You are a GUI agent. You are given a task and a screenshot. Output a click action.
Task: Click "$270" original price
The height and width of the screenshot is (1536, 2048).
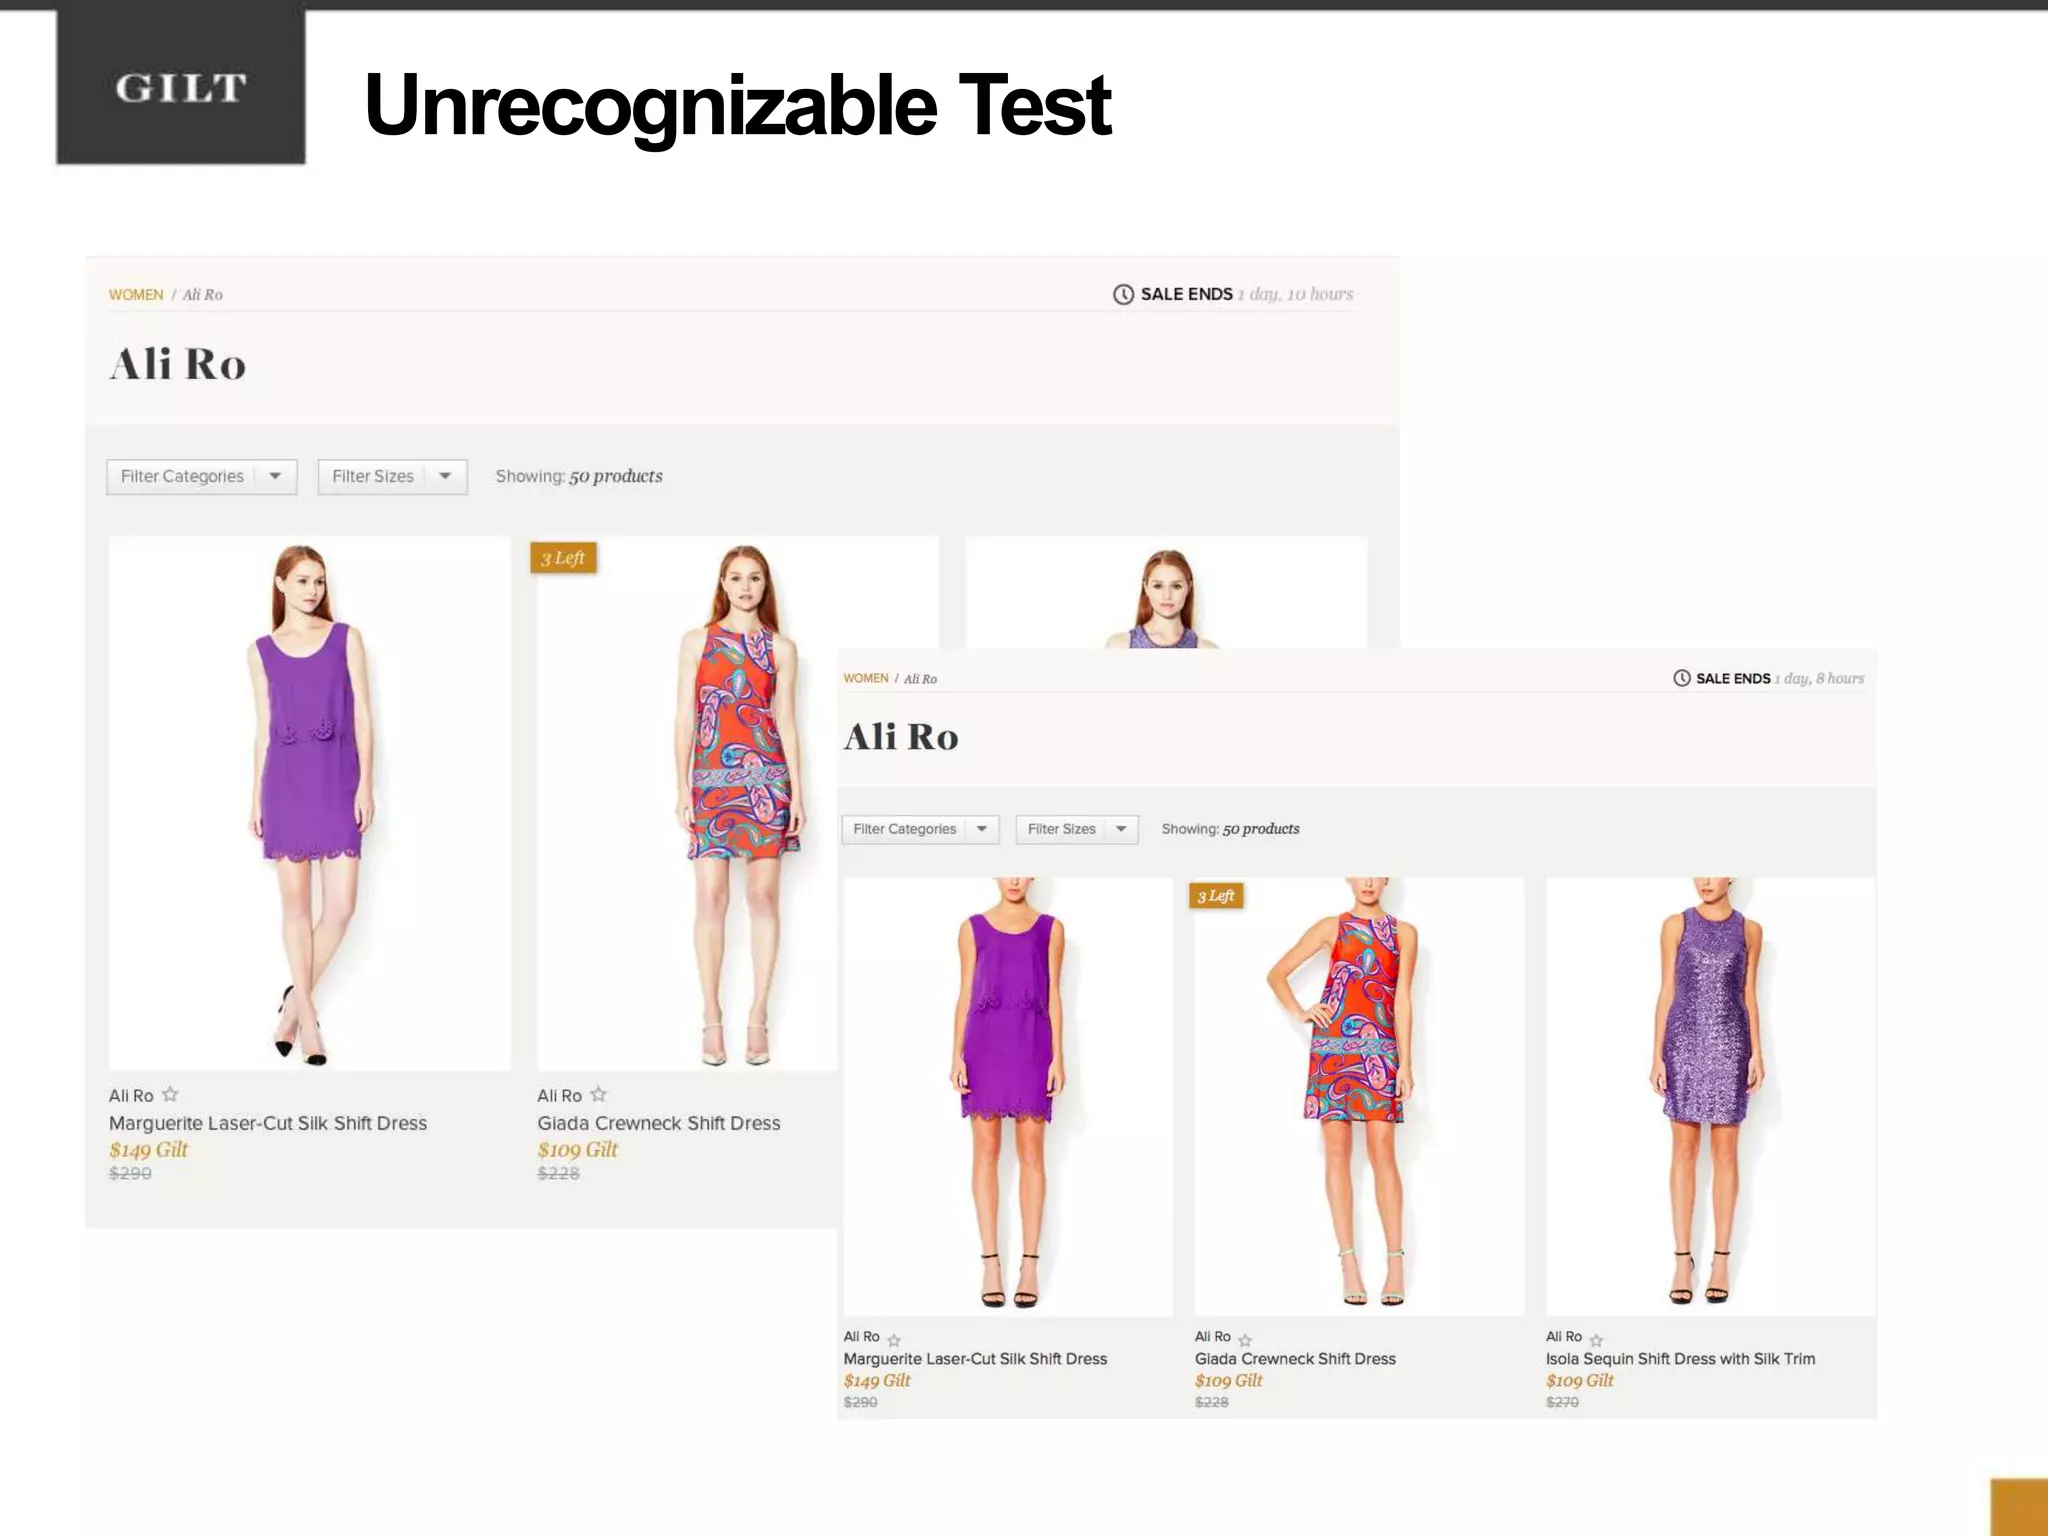tap(1562, 1402)
